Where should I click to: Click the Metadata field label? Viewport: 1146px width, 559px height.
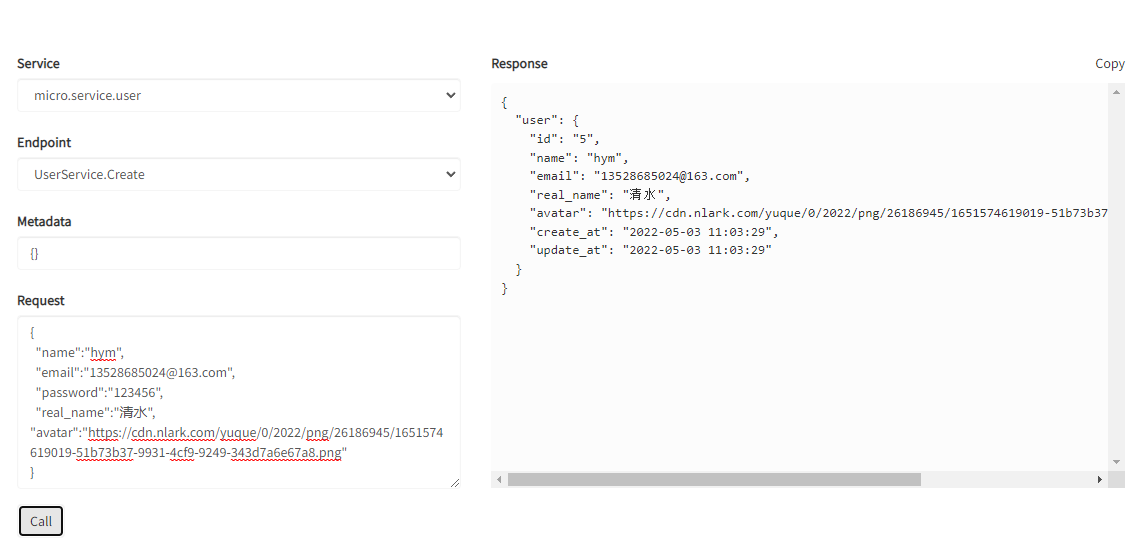[x=44, y=221]
